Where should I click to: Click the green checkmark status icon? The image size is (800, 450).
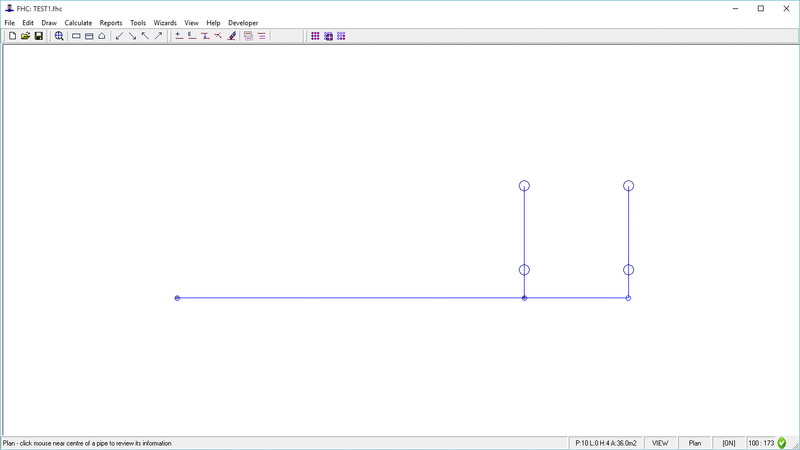pos(782,443)
